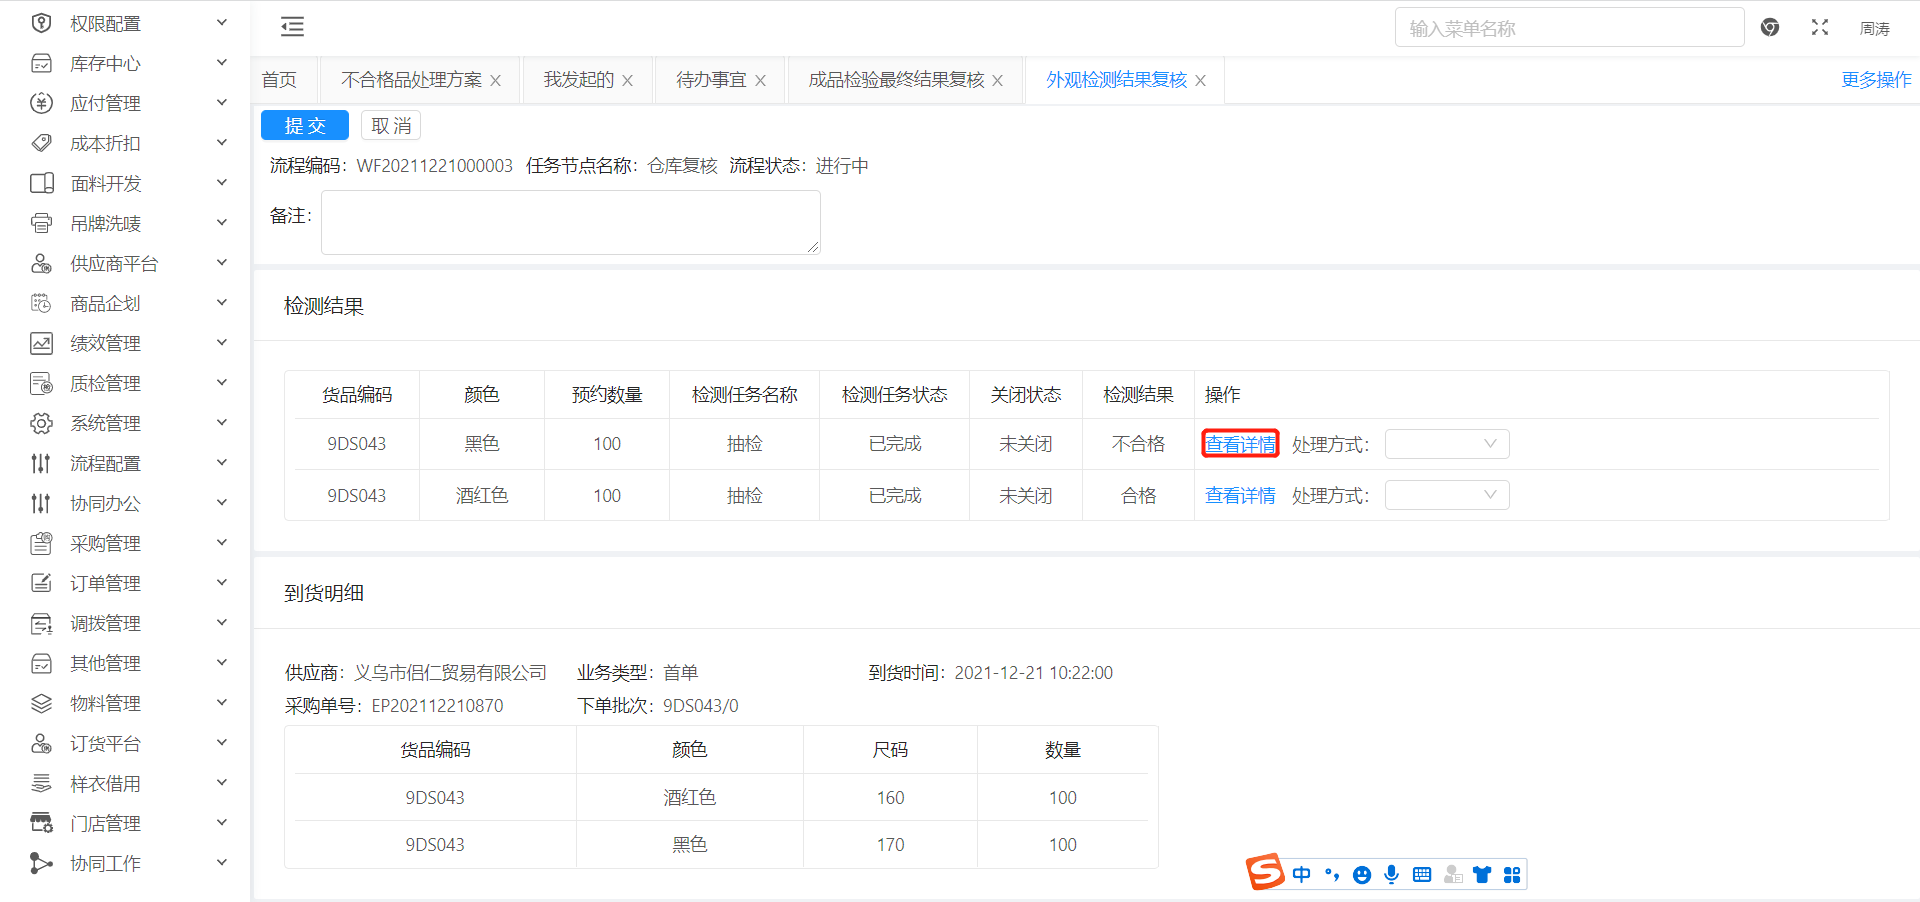1920x902 pixels.
Task: Click the 质检管理 sidebar icon
Action: point(41,383)
